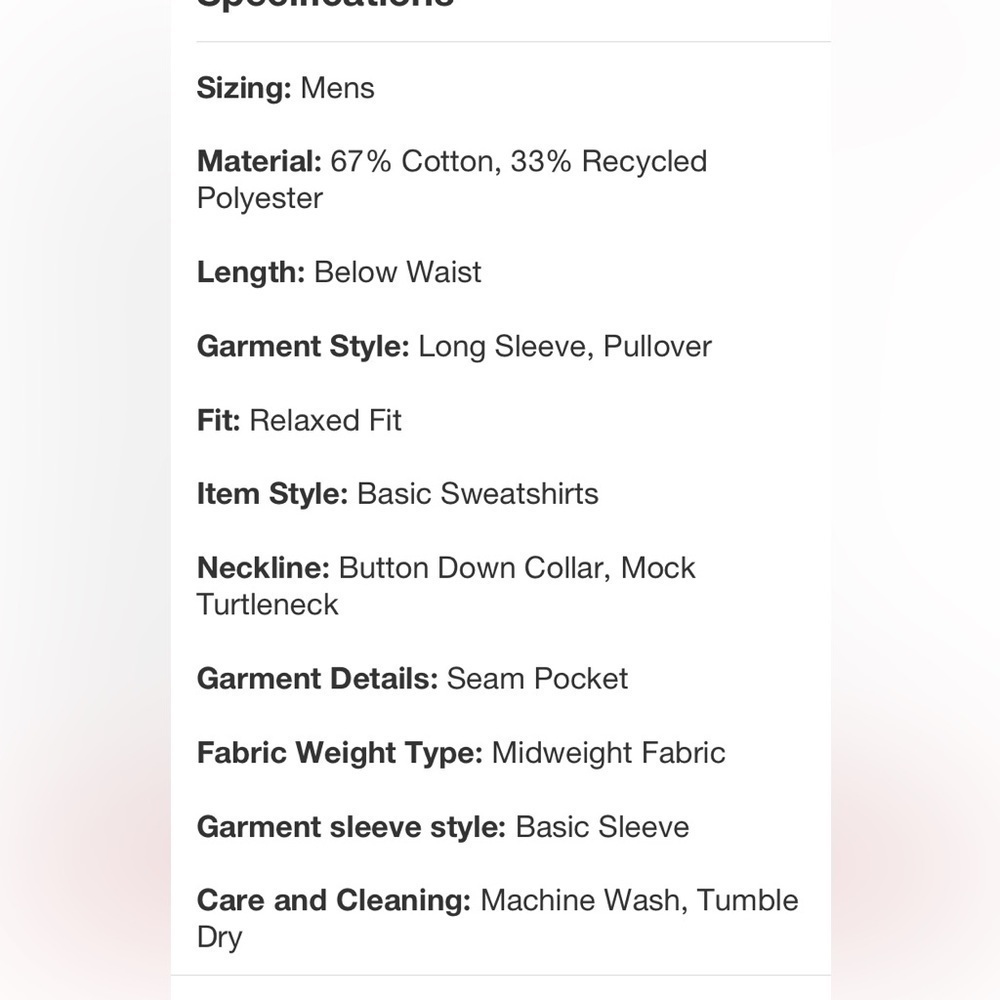Select the Material label text

click(260, 161)
